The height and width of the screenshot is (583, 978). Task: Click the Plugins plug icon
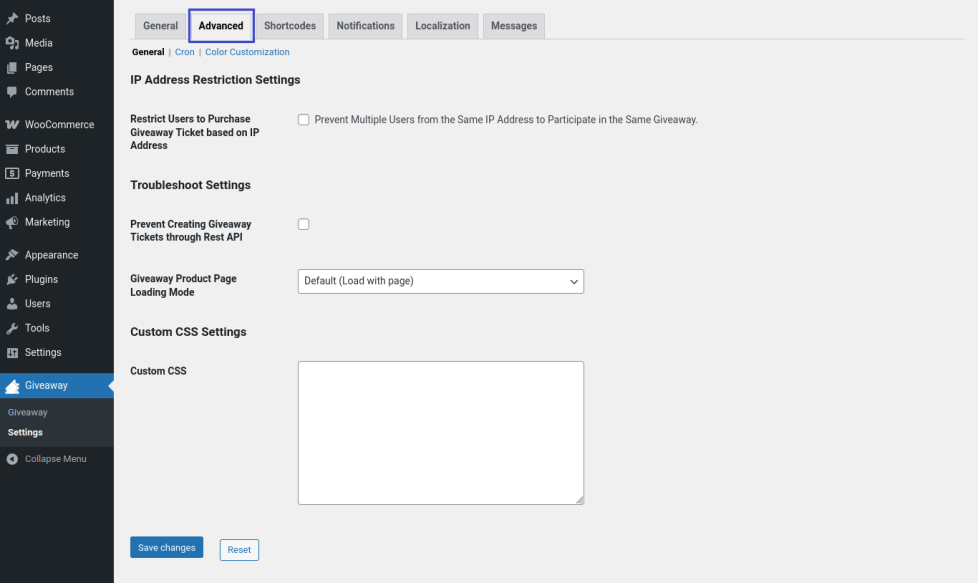coord(12,279)
